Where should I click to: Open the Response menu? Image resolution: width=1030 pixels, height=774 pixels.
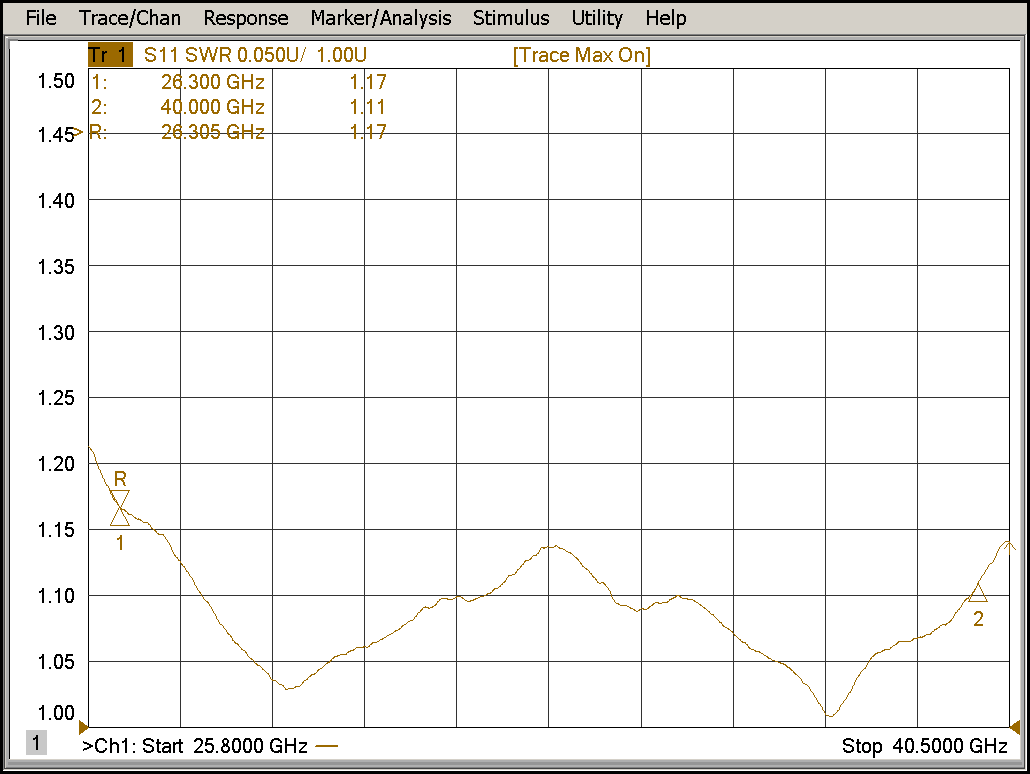(246, 18)
